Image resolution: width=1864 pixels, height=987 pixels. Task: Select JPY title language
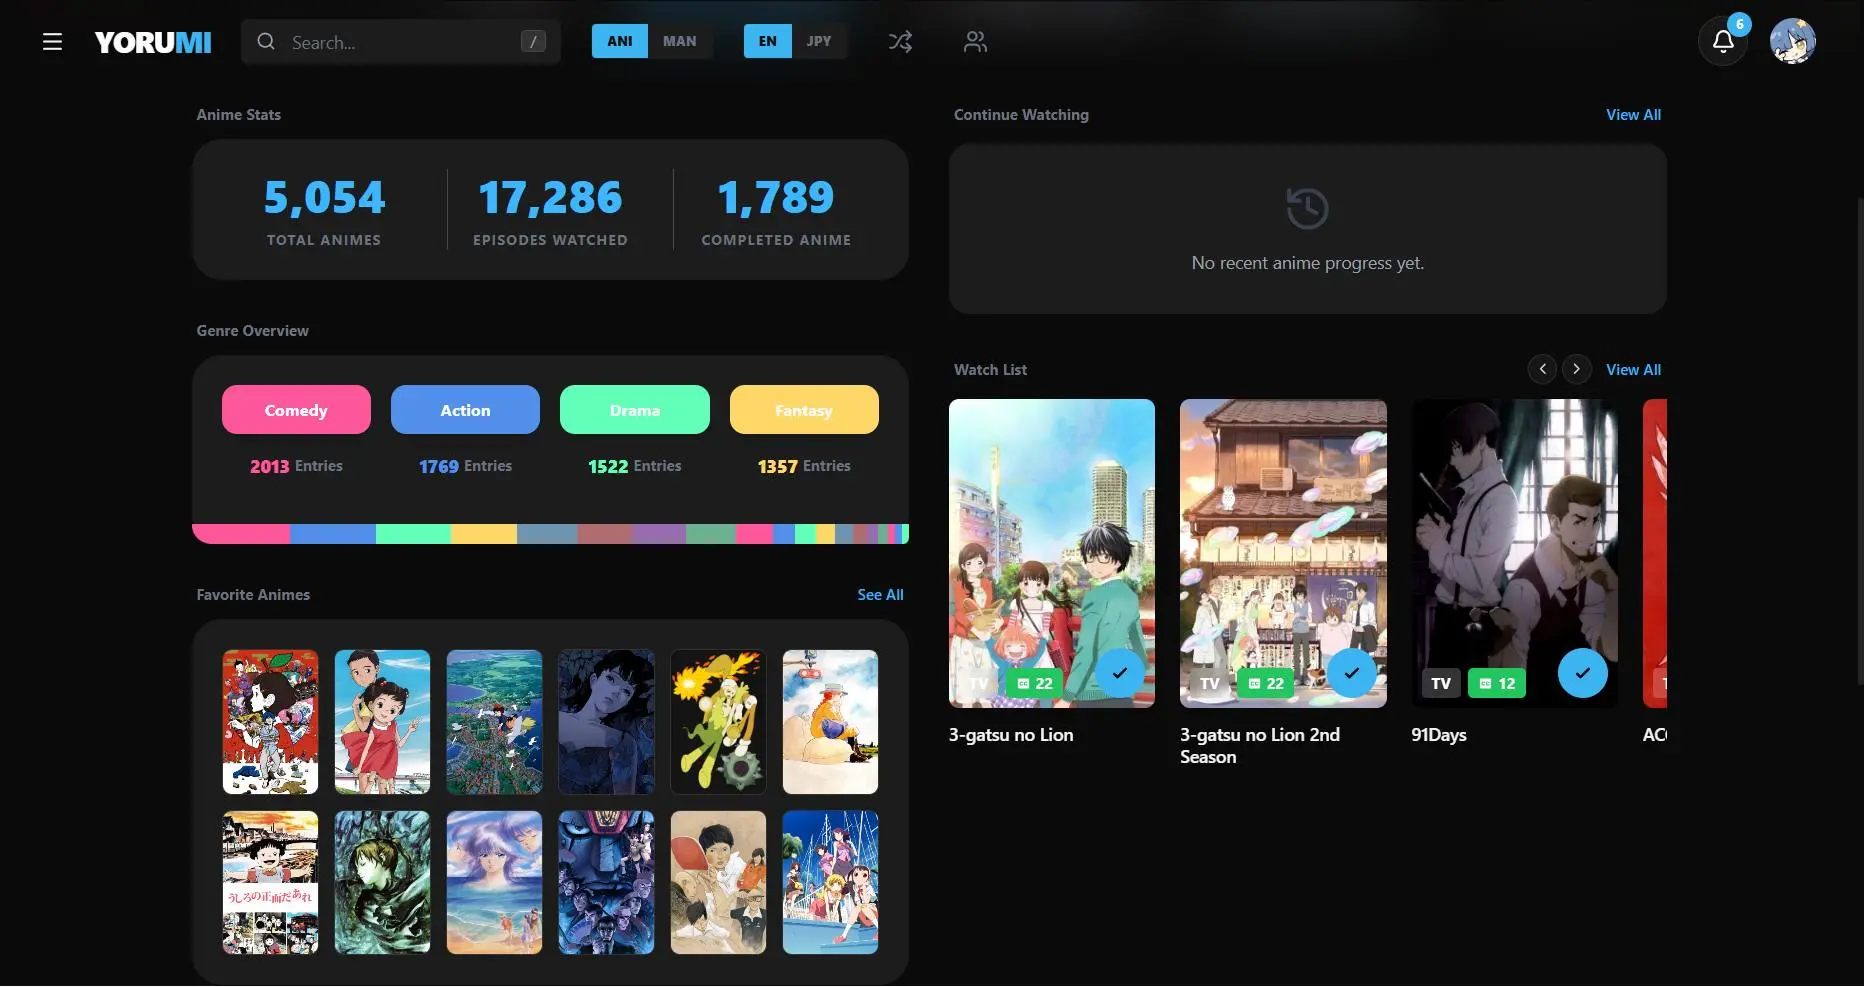click(819, 41)
